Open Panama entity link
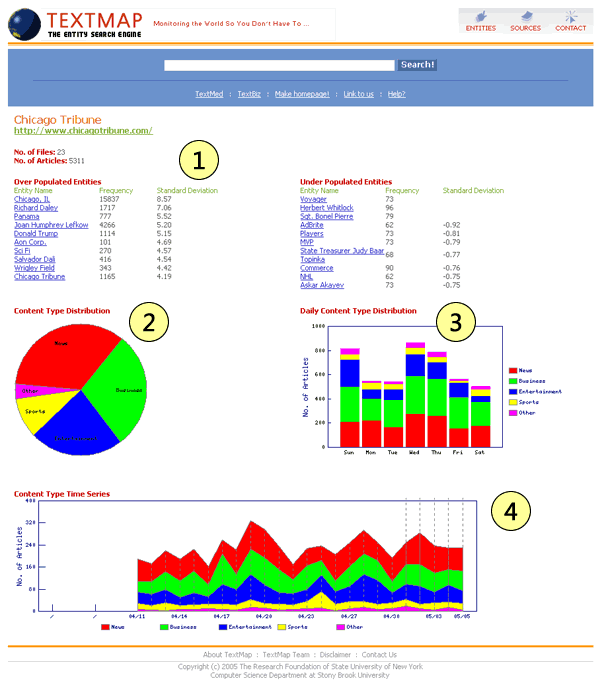 tap(26, 216)
